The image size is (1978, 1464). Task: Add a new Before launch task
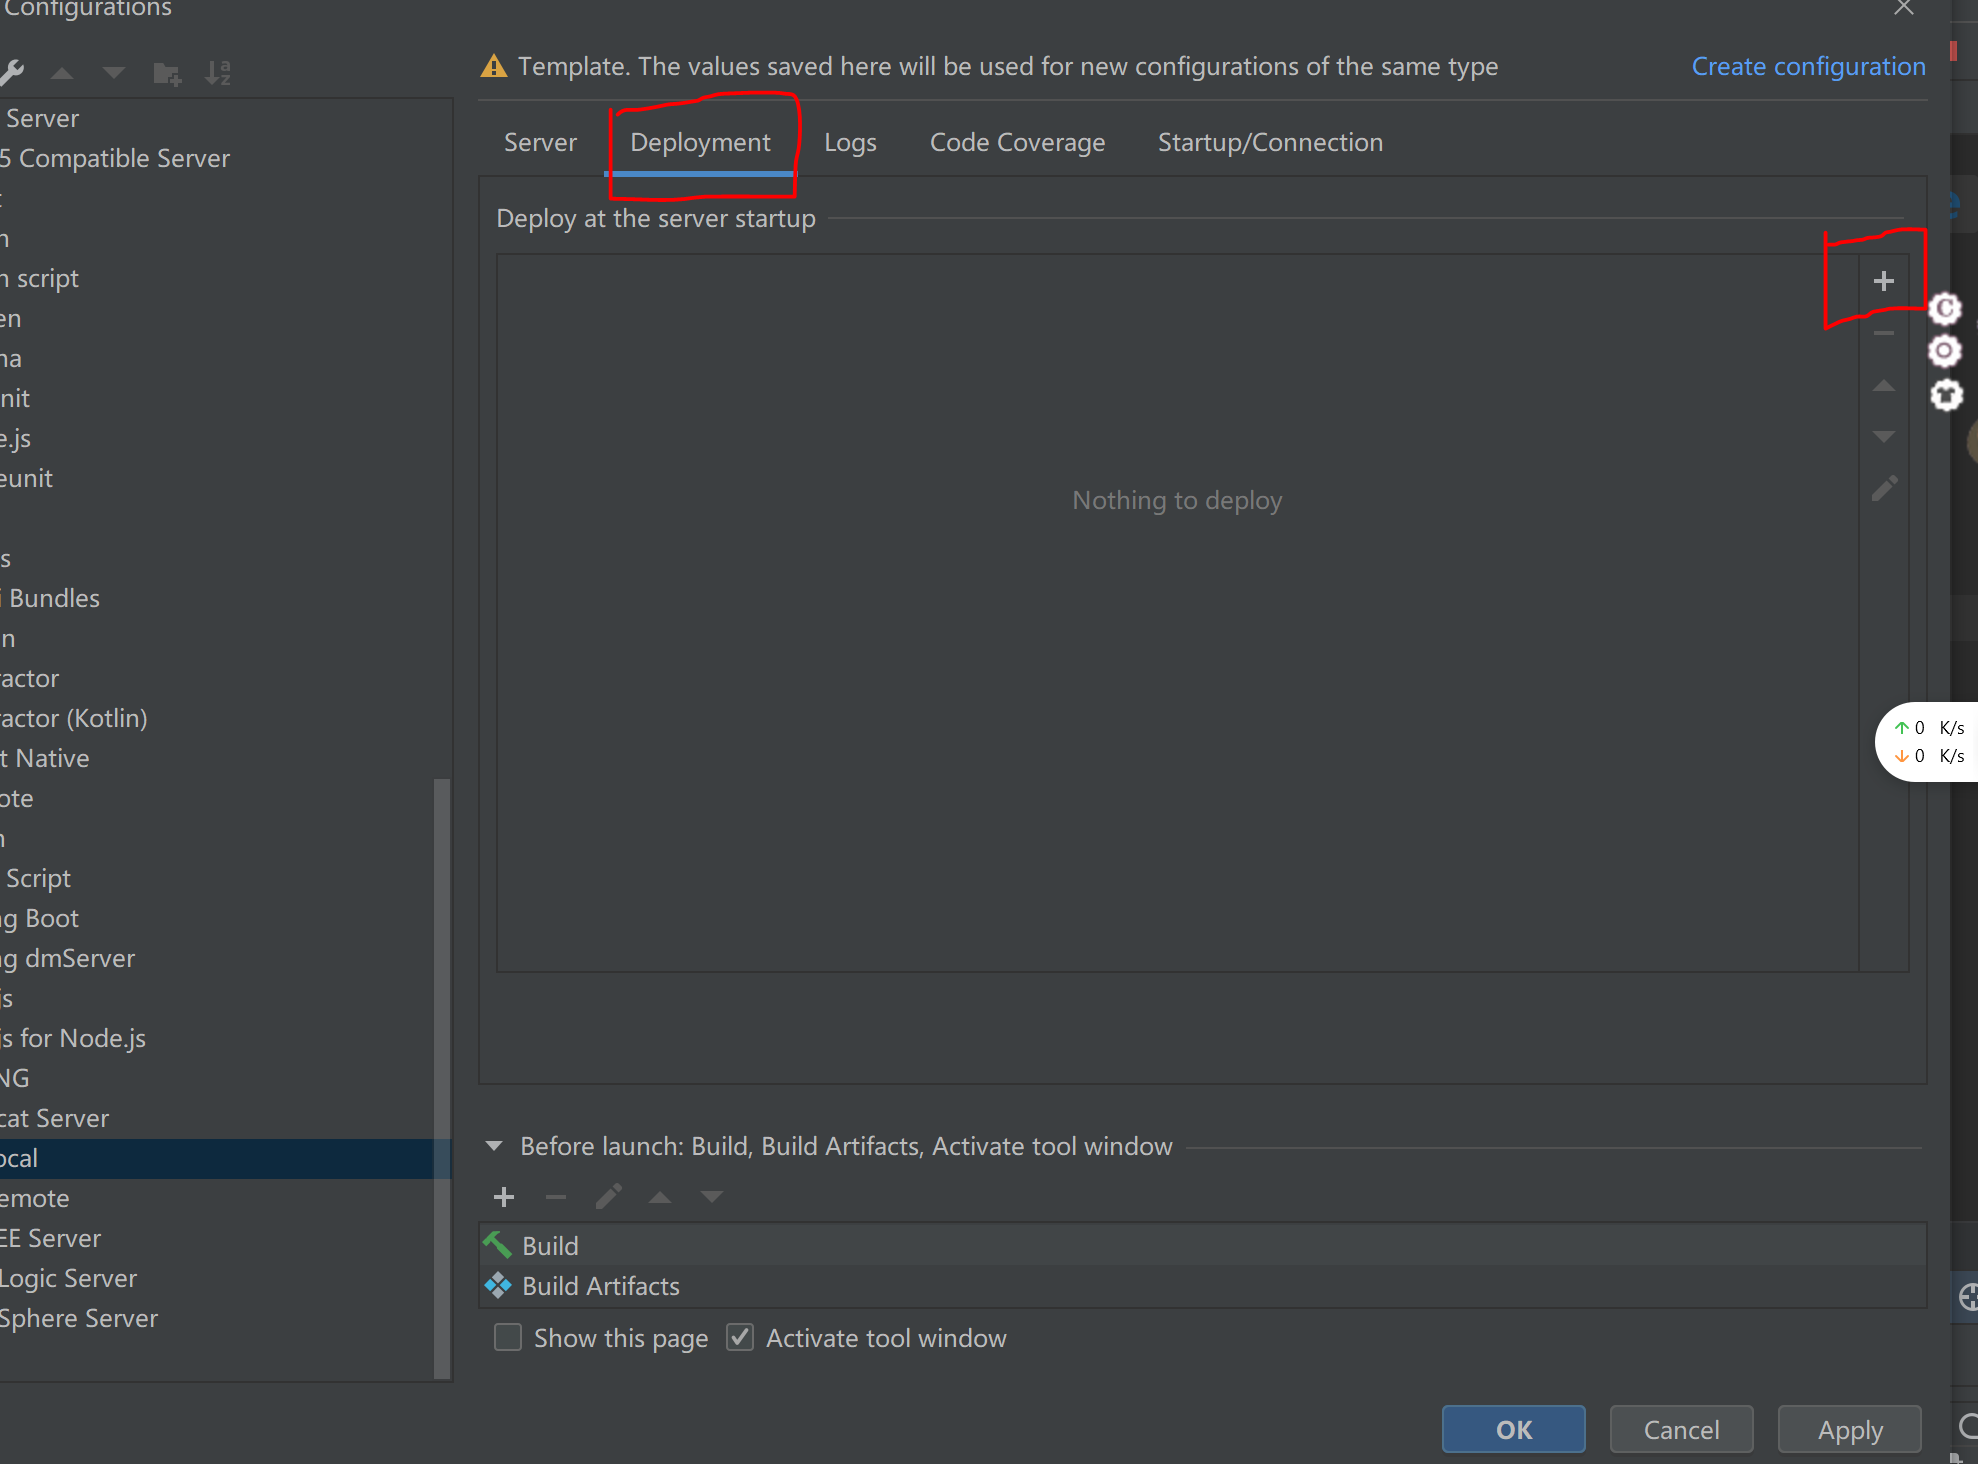click(504, 1197)
